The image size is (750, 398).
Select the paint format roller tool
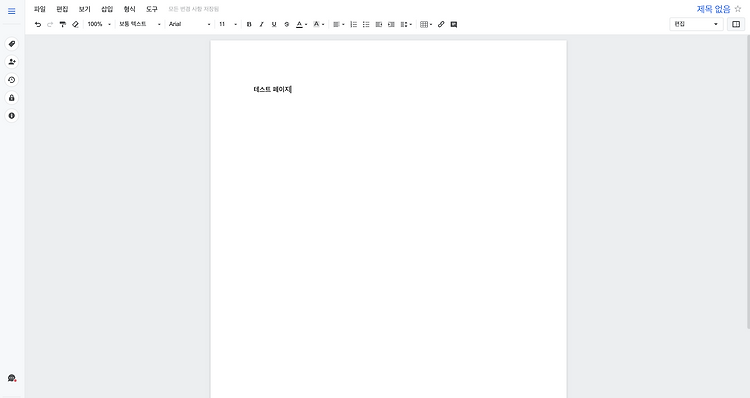63,24
